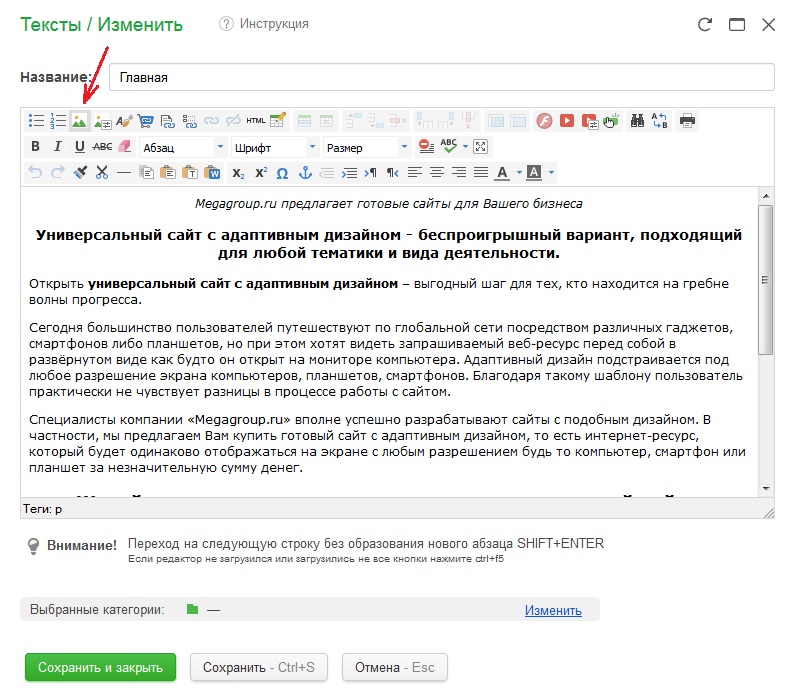Insert a shopping cart link
Image resolution: width=791 pixels, height=700 pixels.
click(x=146, y=121)
